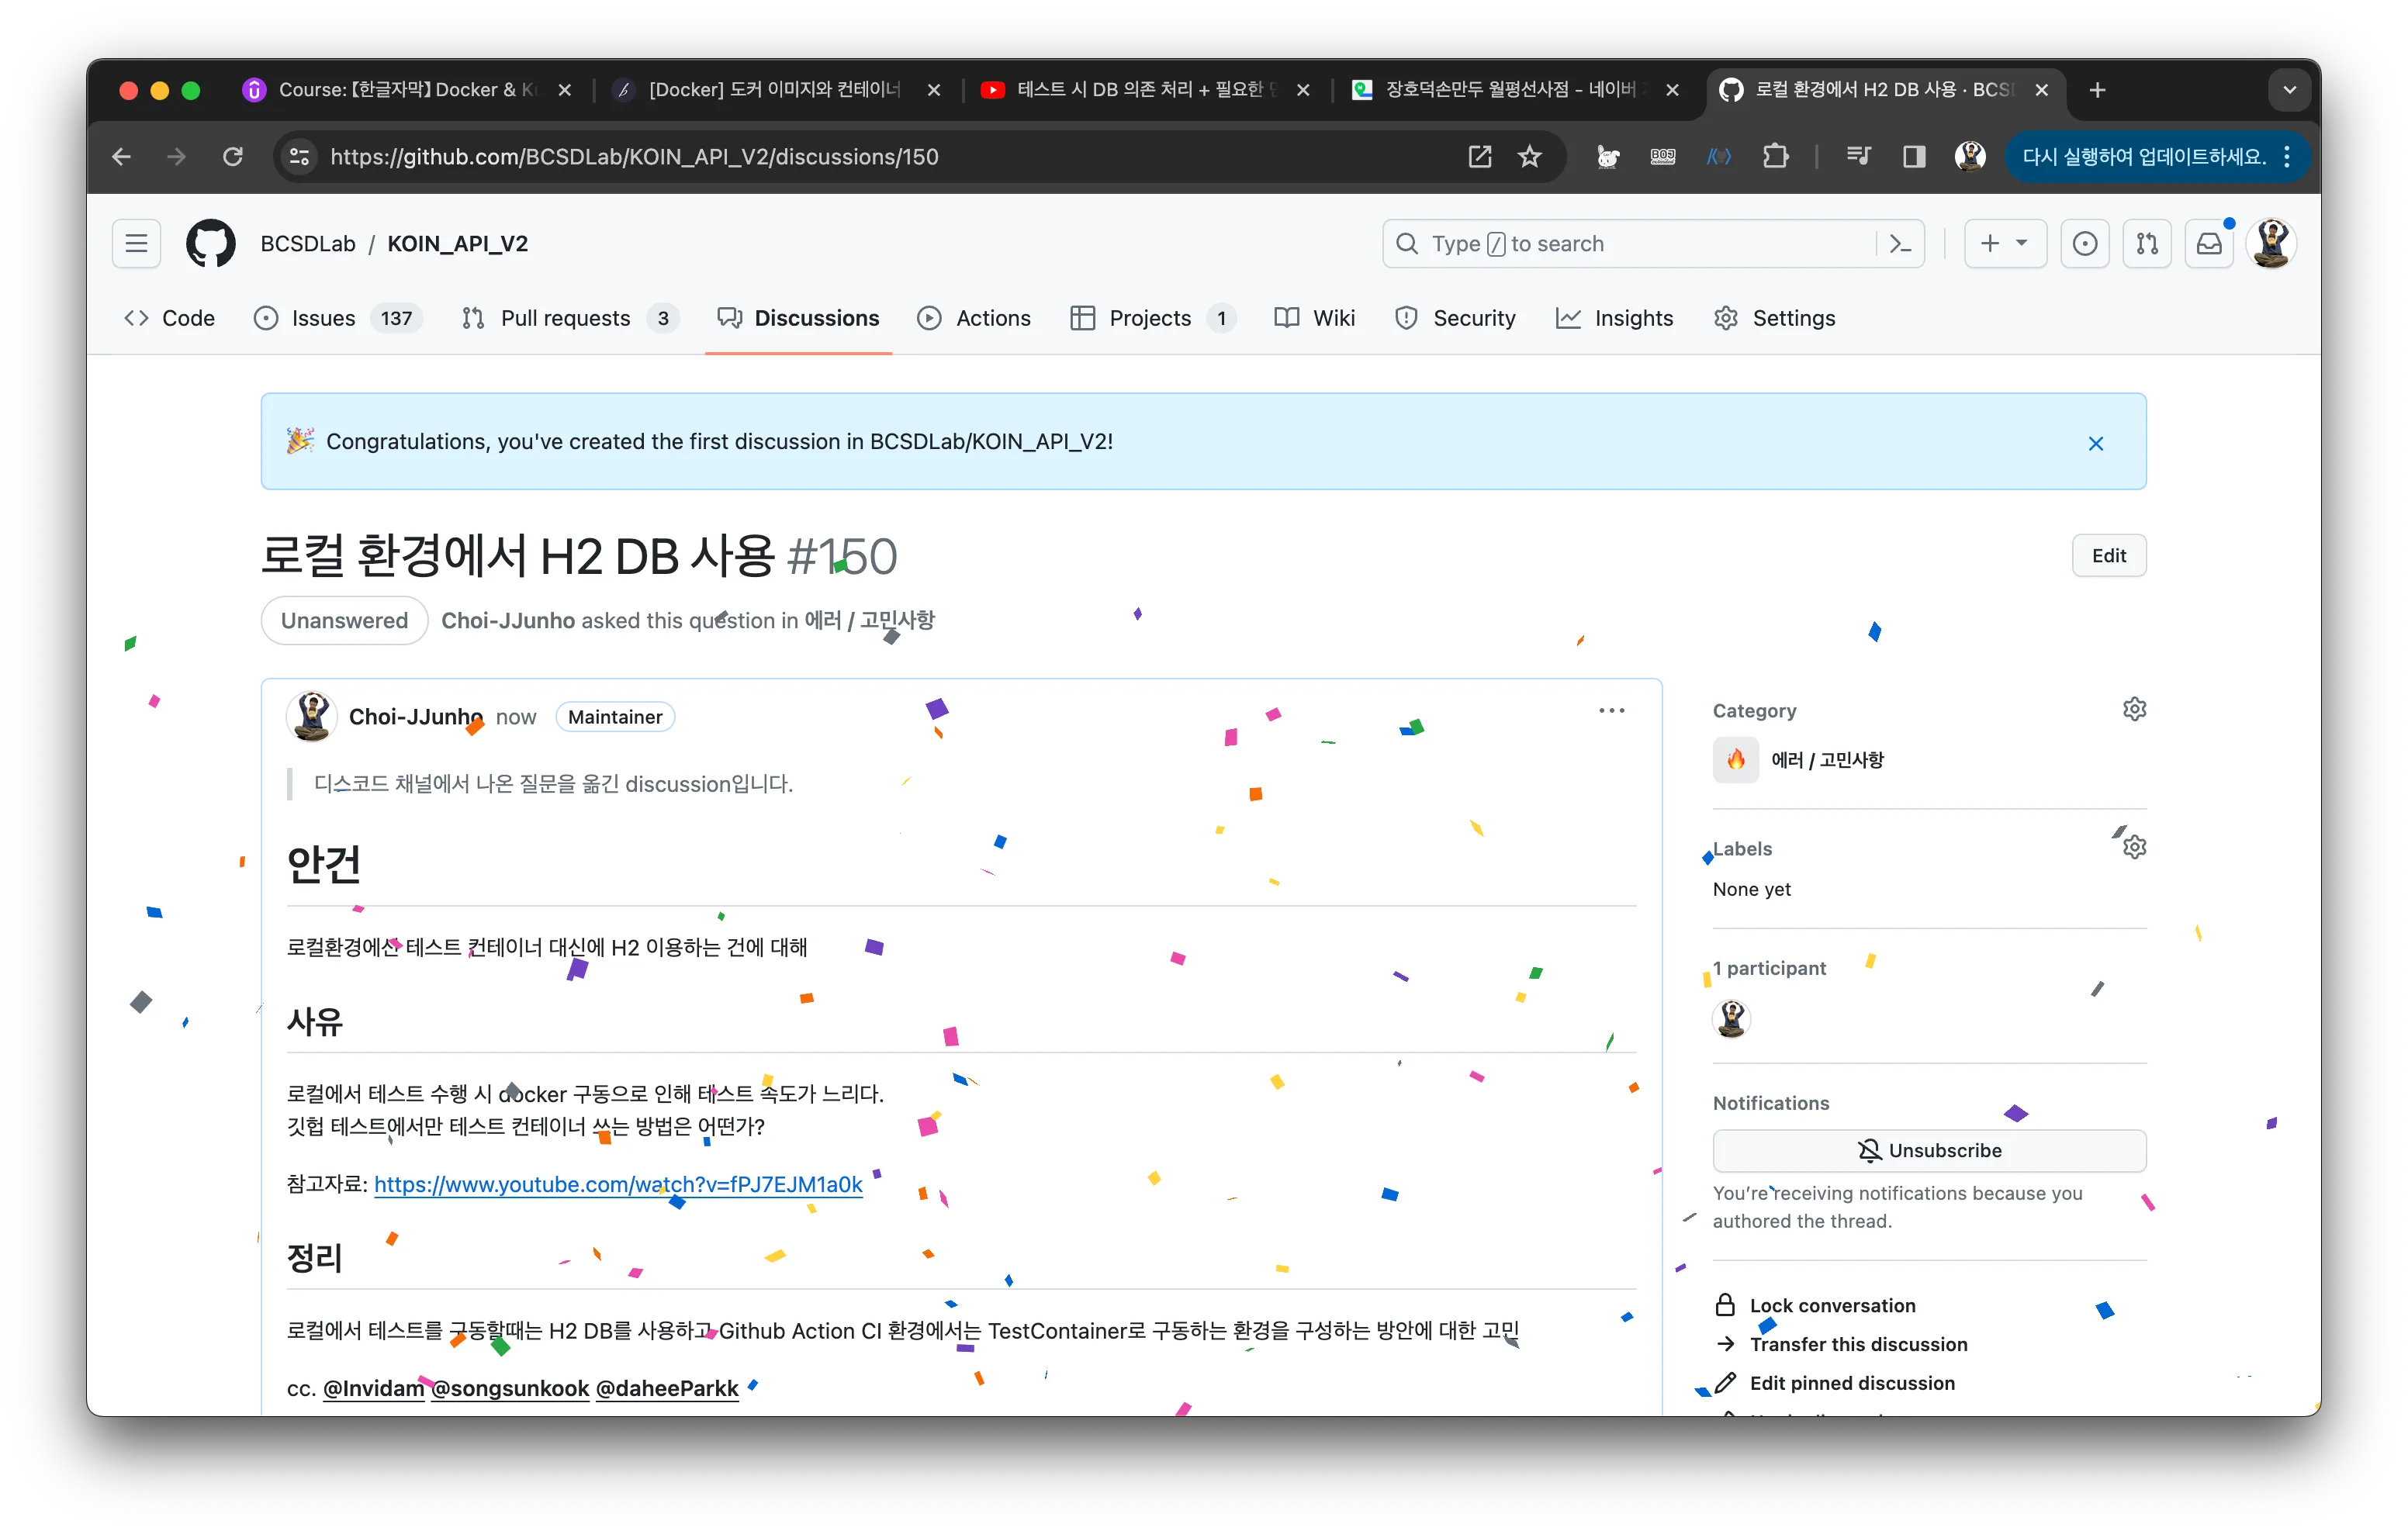
Task: Open notifications inbox icon
Action: click(2209, 244)
